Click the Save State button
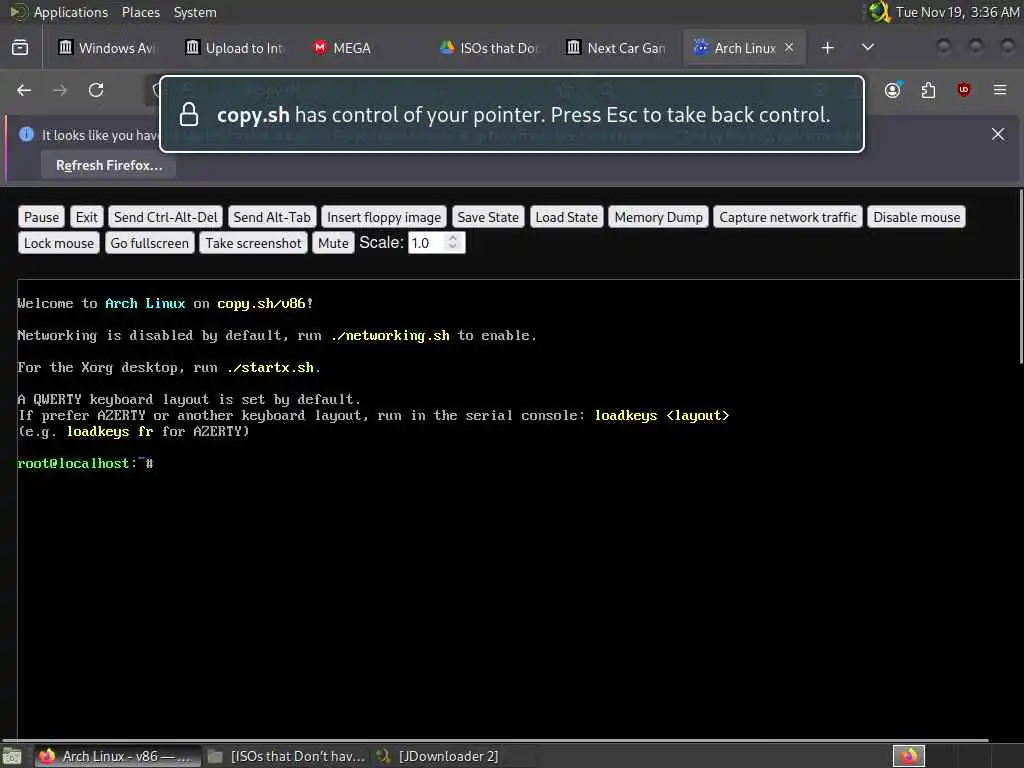 pos(488,217)
